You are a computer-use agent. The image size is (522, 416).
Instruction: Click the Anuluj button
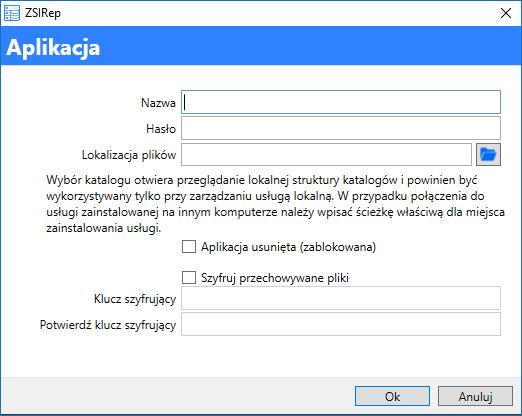pyautogui.click(x=475, y=396)
